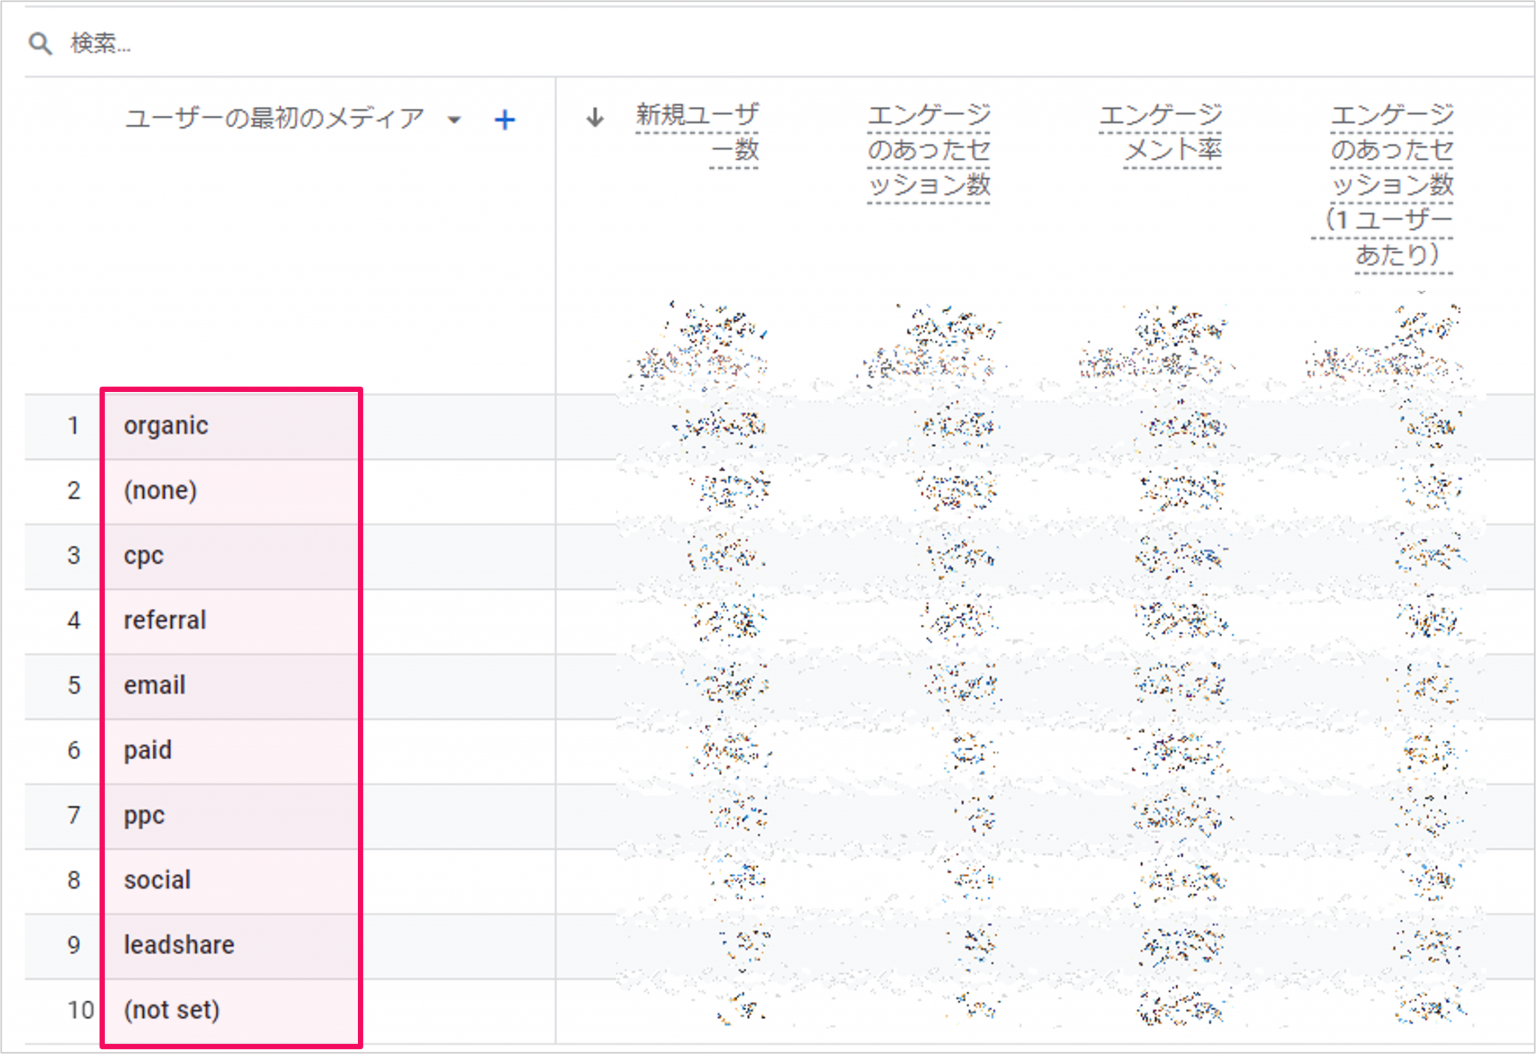Click the magnifying glass search icon
This screenshot has width=1536, height=1054.
click(40, 43)
